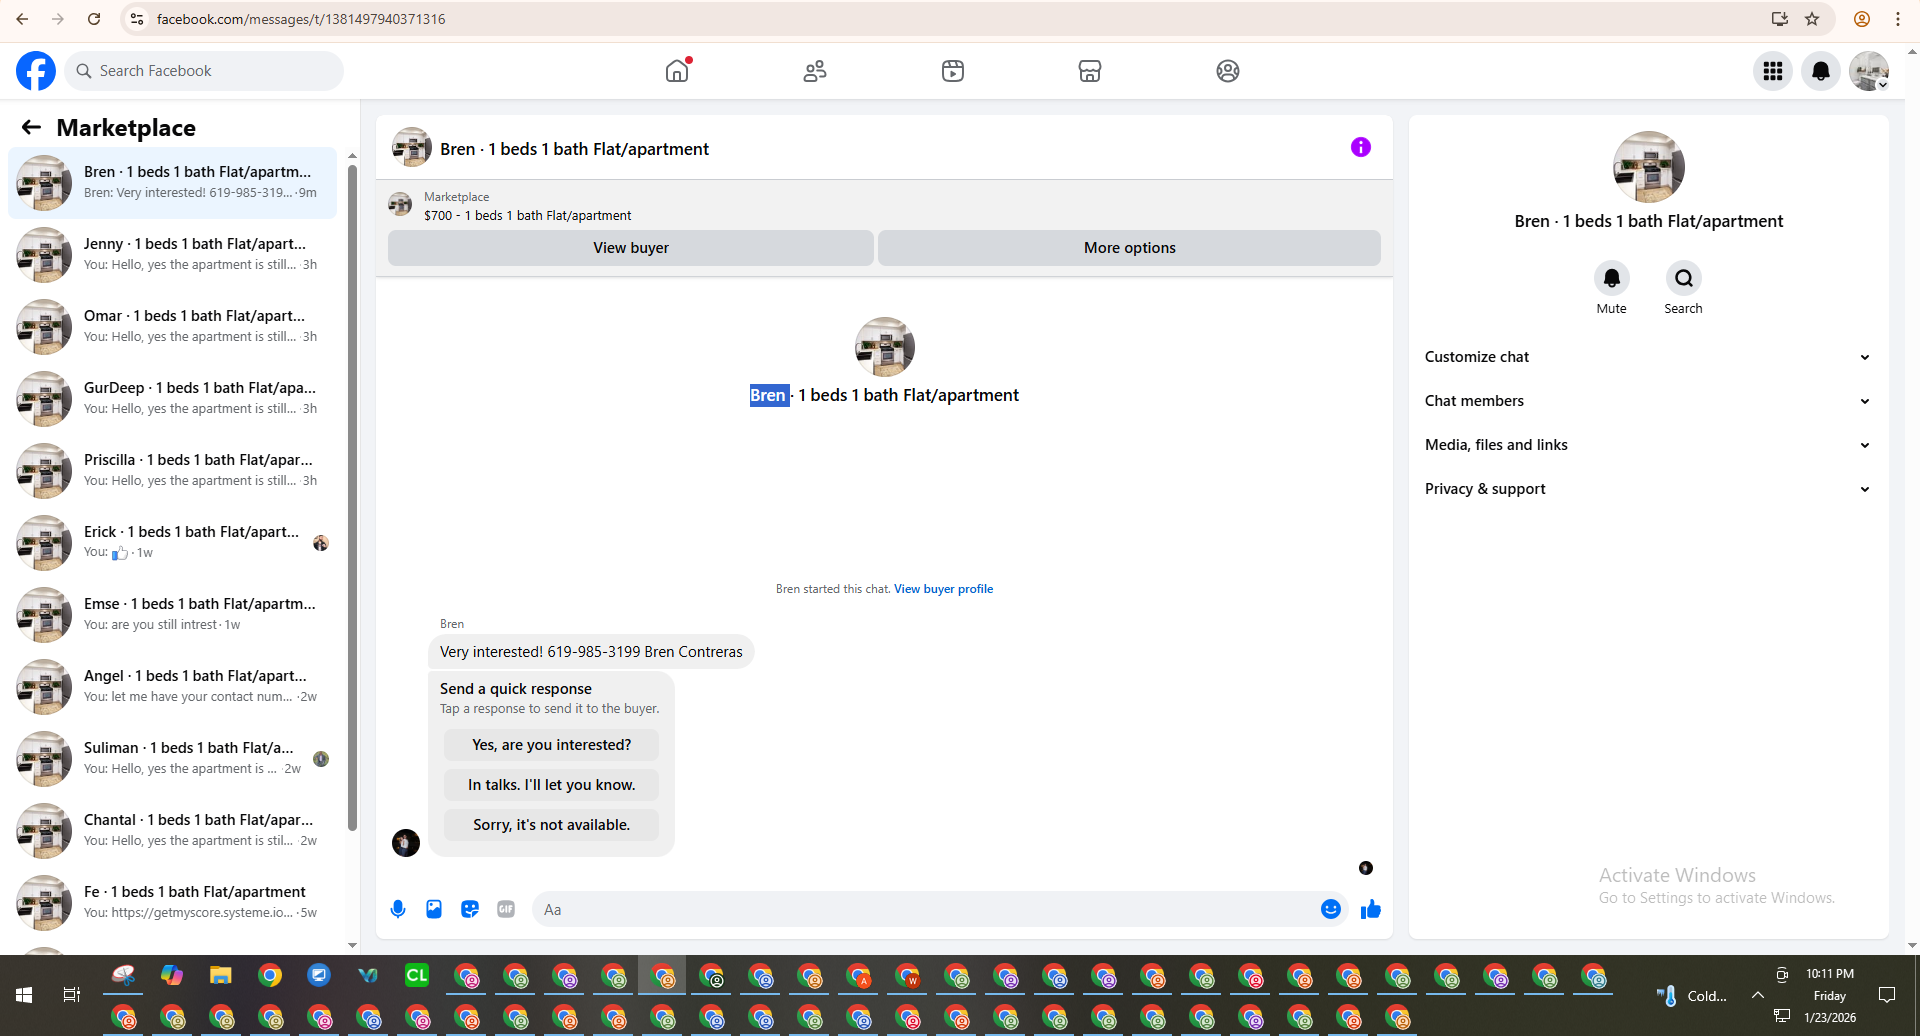This screenshot has width=1920, height=1036.
Task: Go back using Marketplace back arrow
Action: pos(31,127)
